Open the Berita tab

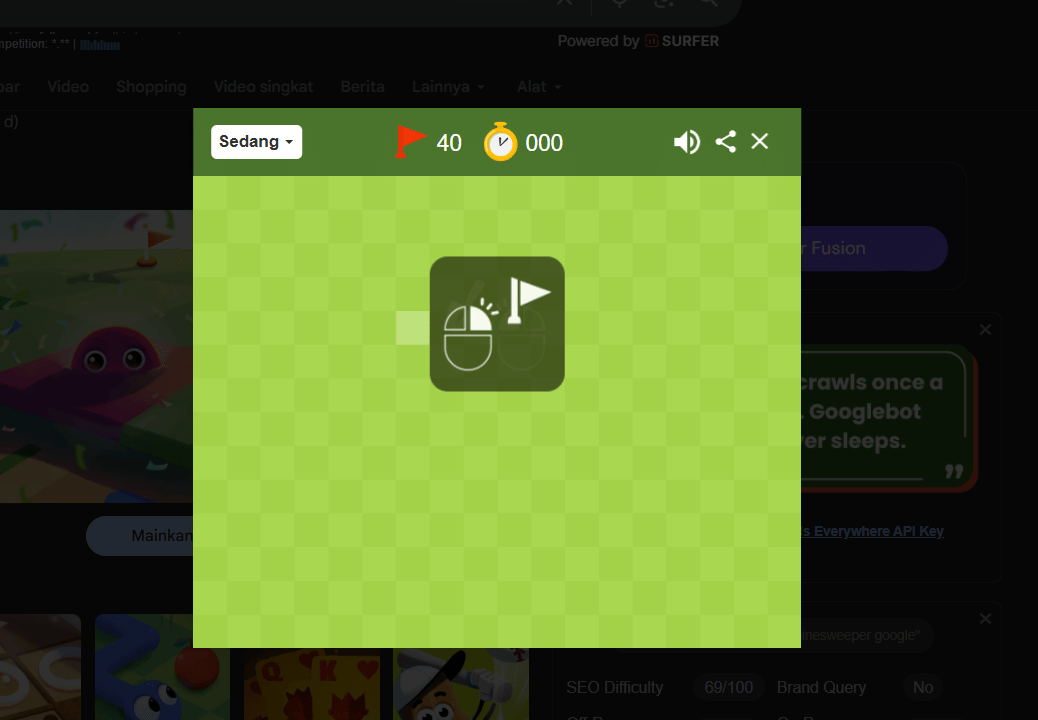point(362,87)
